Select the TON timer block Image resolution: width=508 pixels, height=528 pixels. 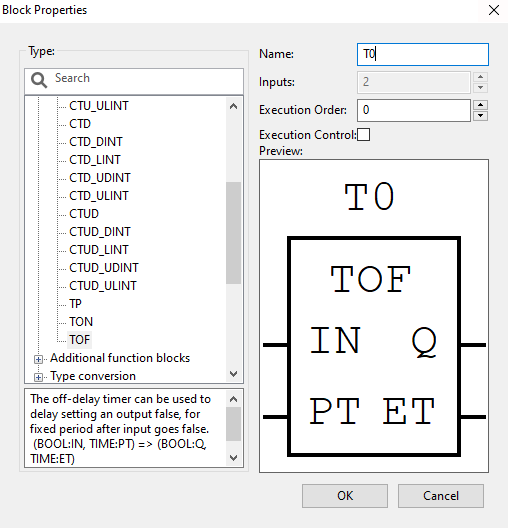click(81, 322)
